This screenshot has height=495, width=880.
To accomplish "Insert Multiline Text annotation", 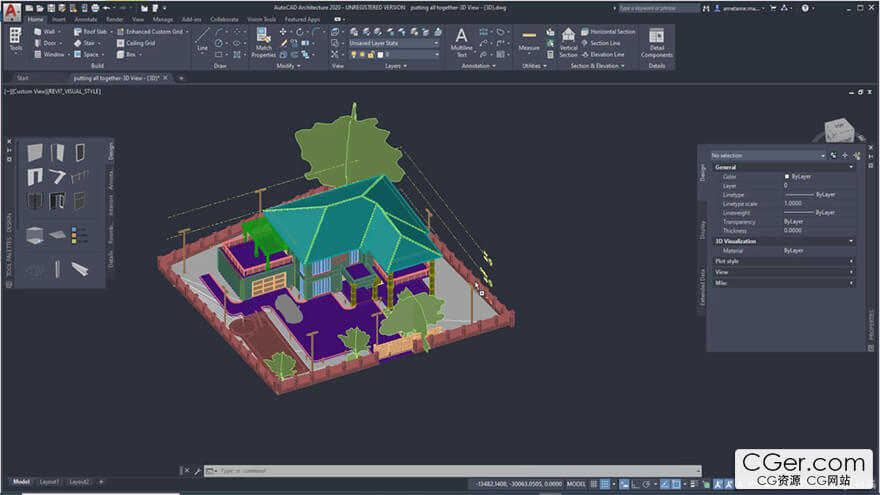I will [461, 42].
